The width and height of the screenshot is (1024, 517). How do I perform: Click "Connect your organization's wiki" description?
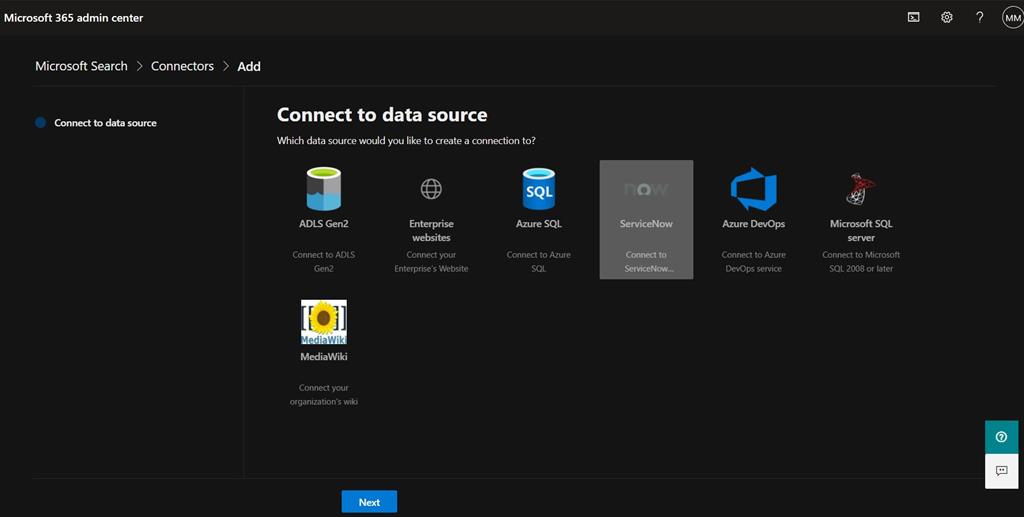tap(324, 395)
